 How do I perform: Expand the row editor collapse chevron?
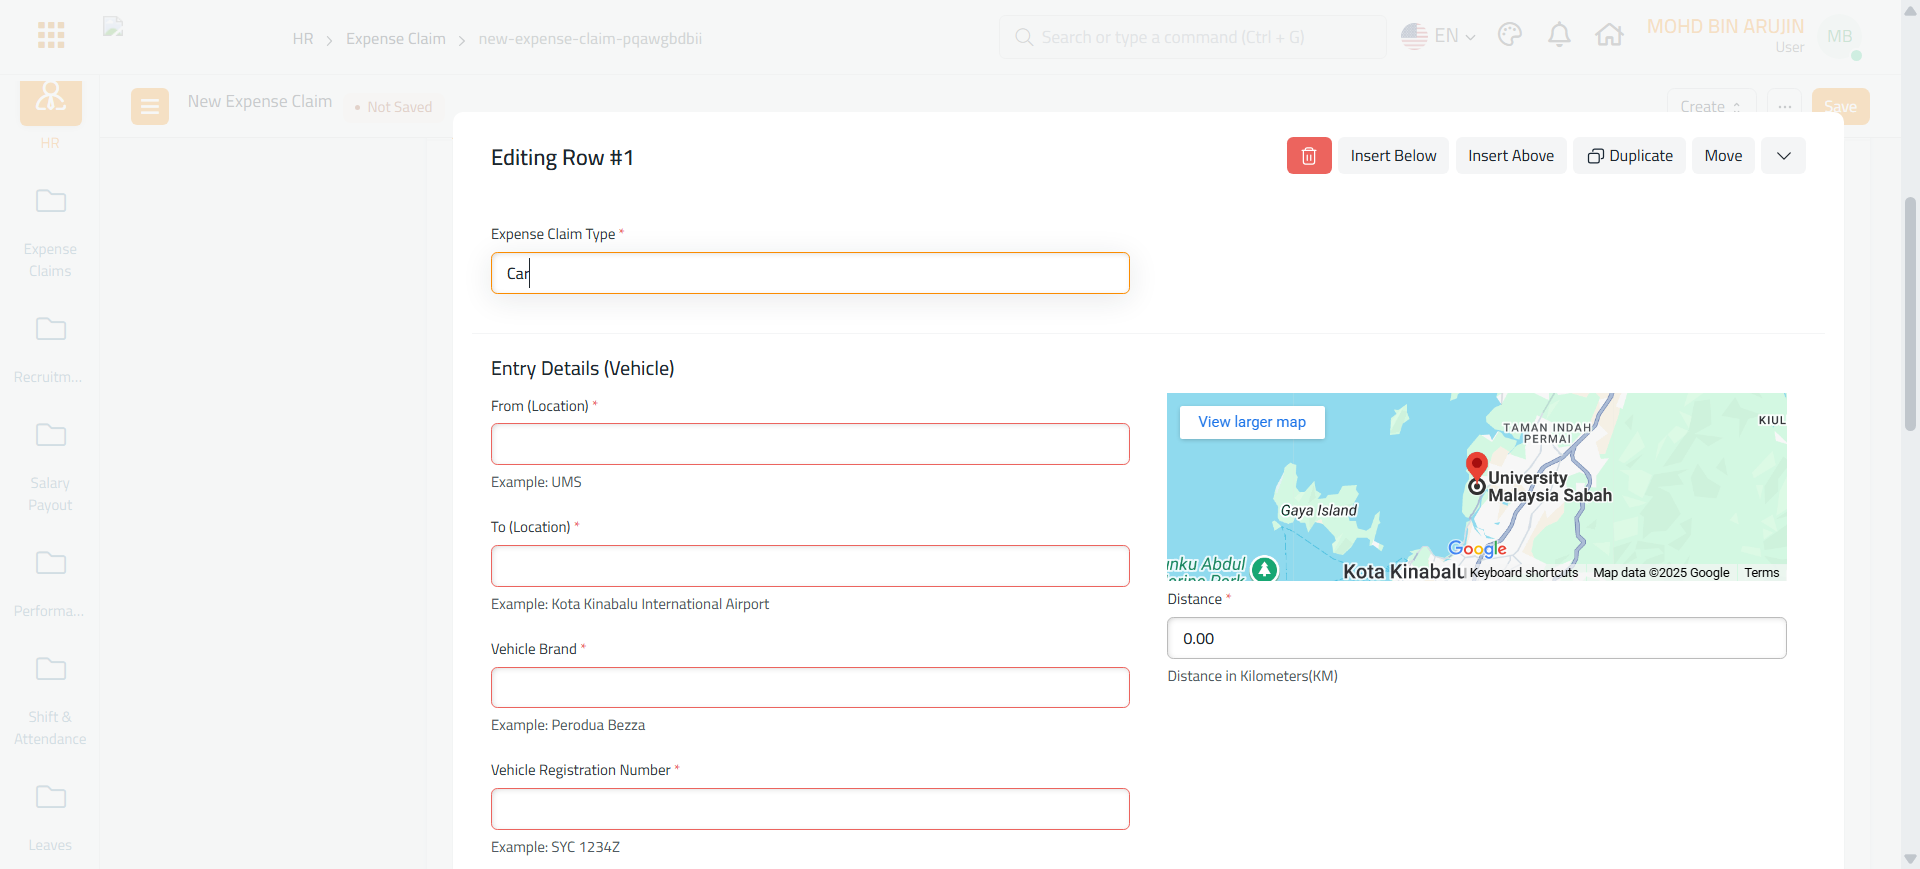(1783, 156)
